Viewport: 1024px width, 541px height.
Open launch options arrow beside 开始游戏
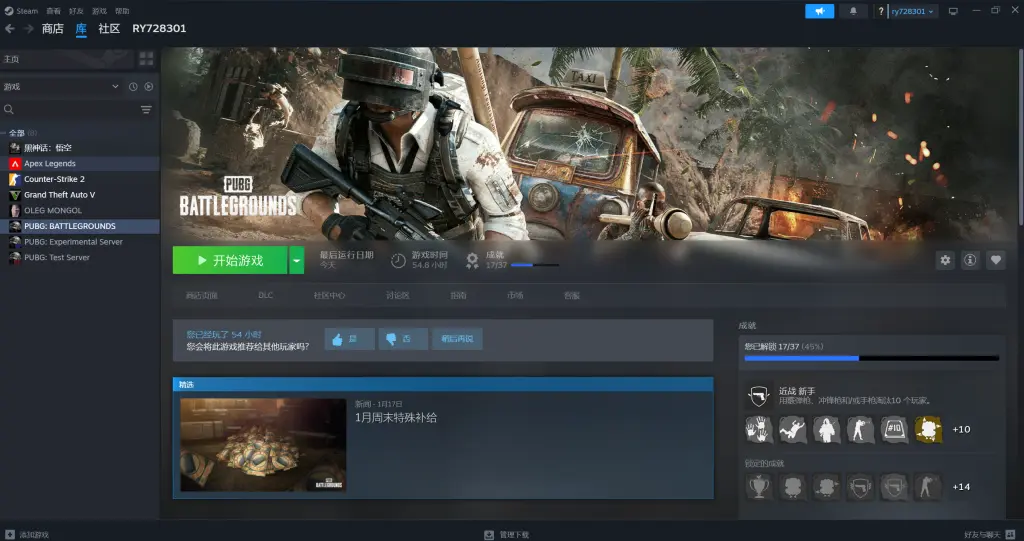pyautogui.click(x=296, y=260)
